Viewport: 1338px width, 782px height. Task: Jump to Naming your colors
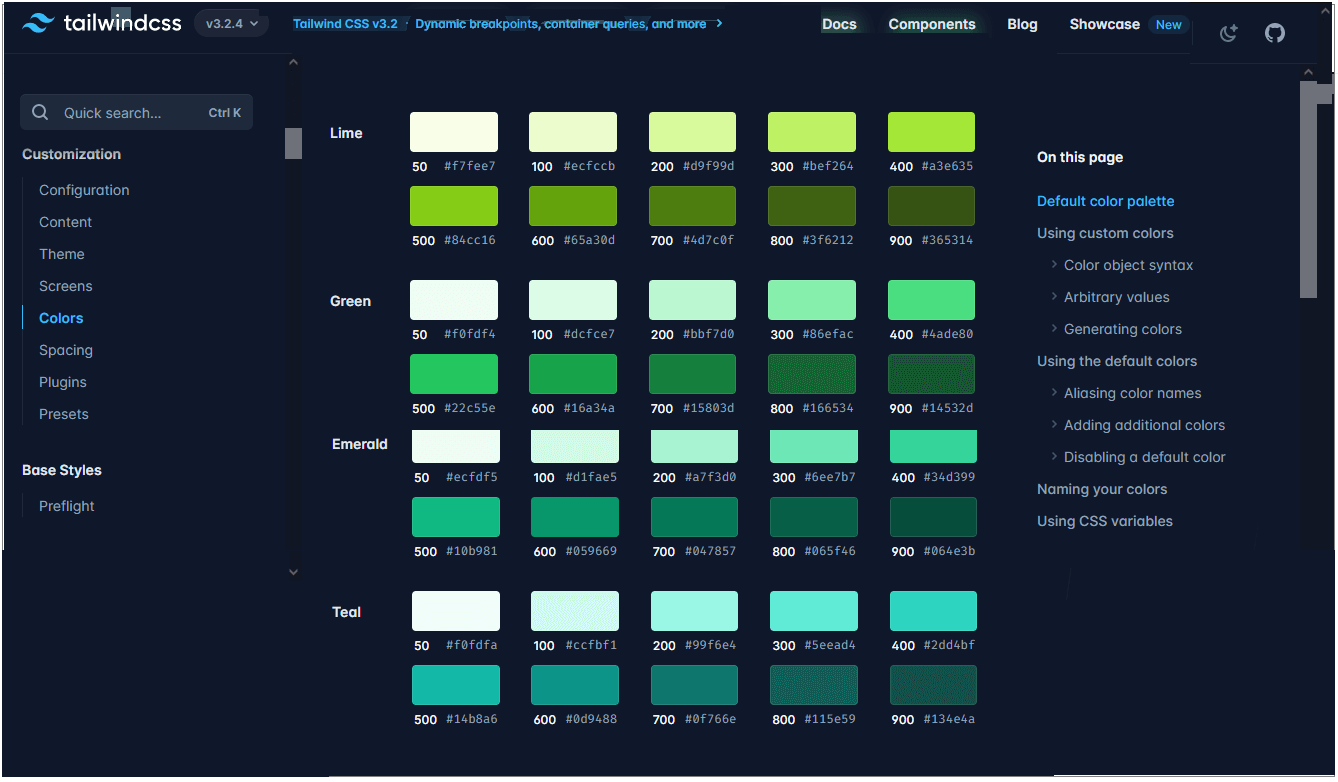(x=1102, y=489)
